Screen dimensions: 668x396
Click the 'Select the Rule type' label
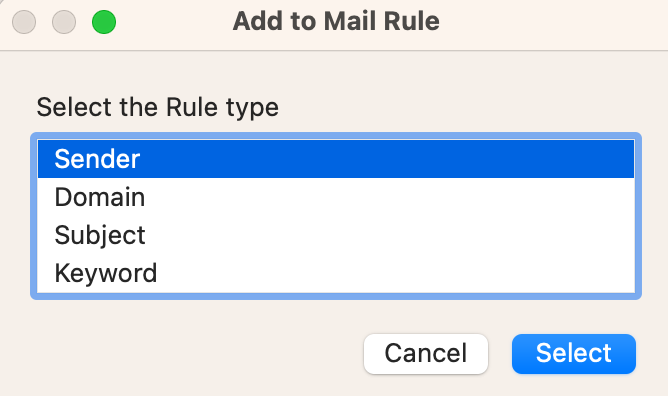pos(158,107)
